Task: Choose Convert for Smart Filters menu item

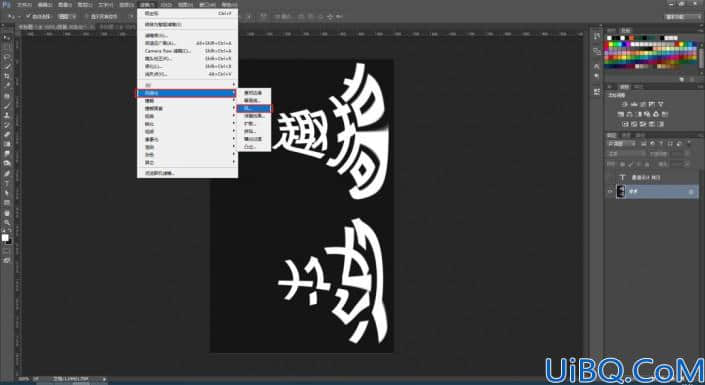Action: [187, 24]
